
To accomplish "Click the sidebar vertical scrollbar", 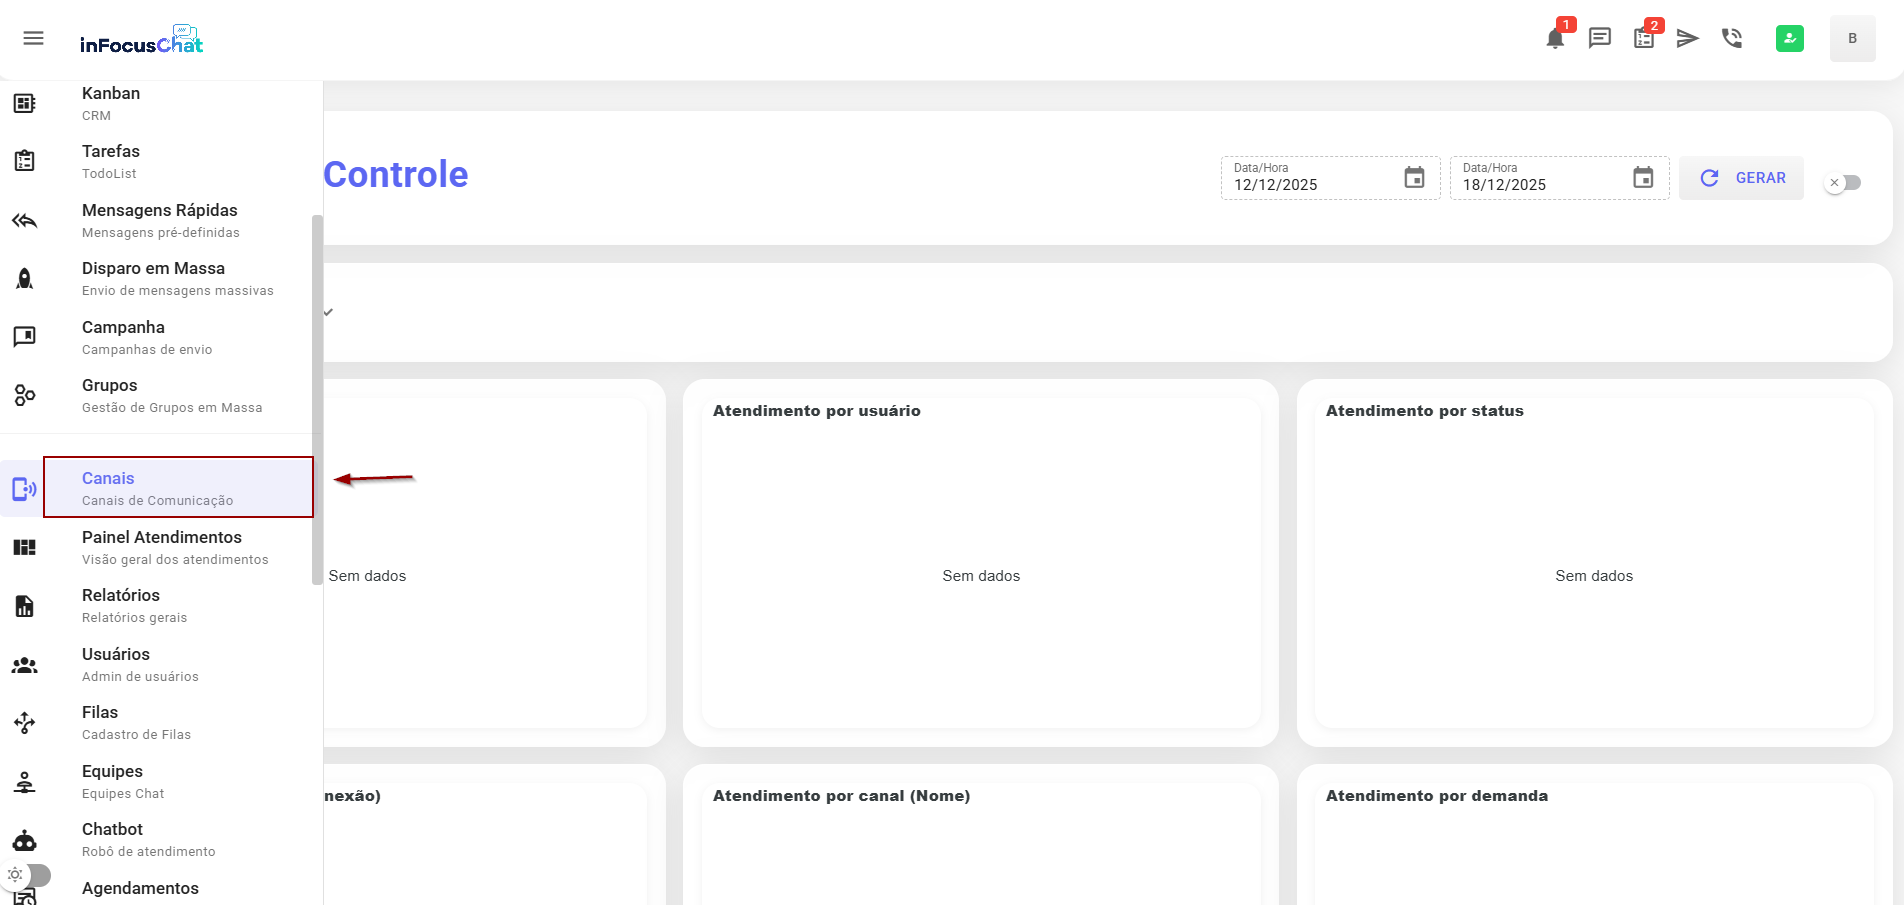I will point(317,400).
